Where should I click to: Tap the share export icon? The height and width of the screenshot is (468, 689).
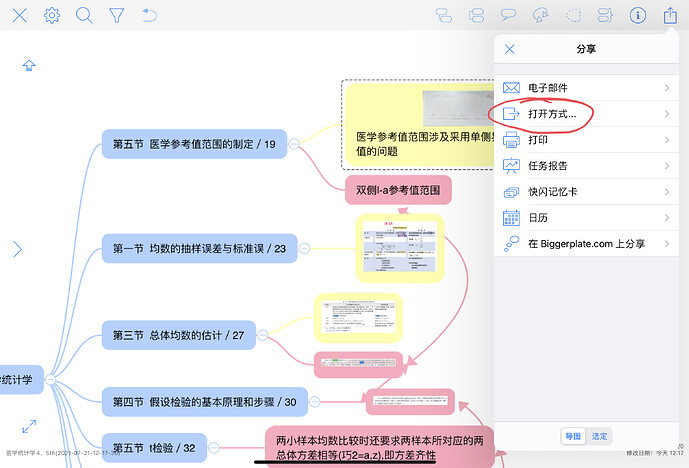(x=670, y=15)
